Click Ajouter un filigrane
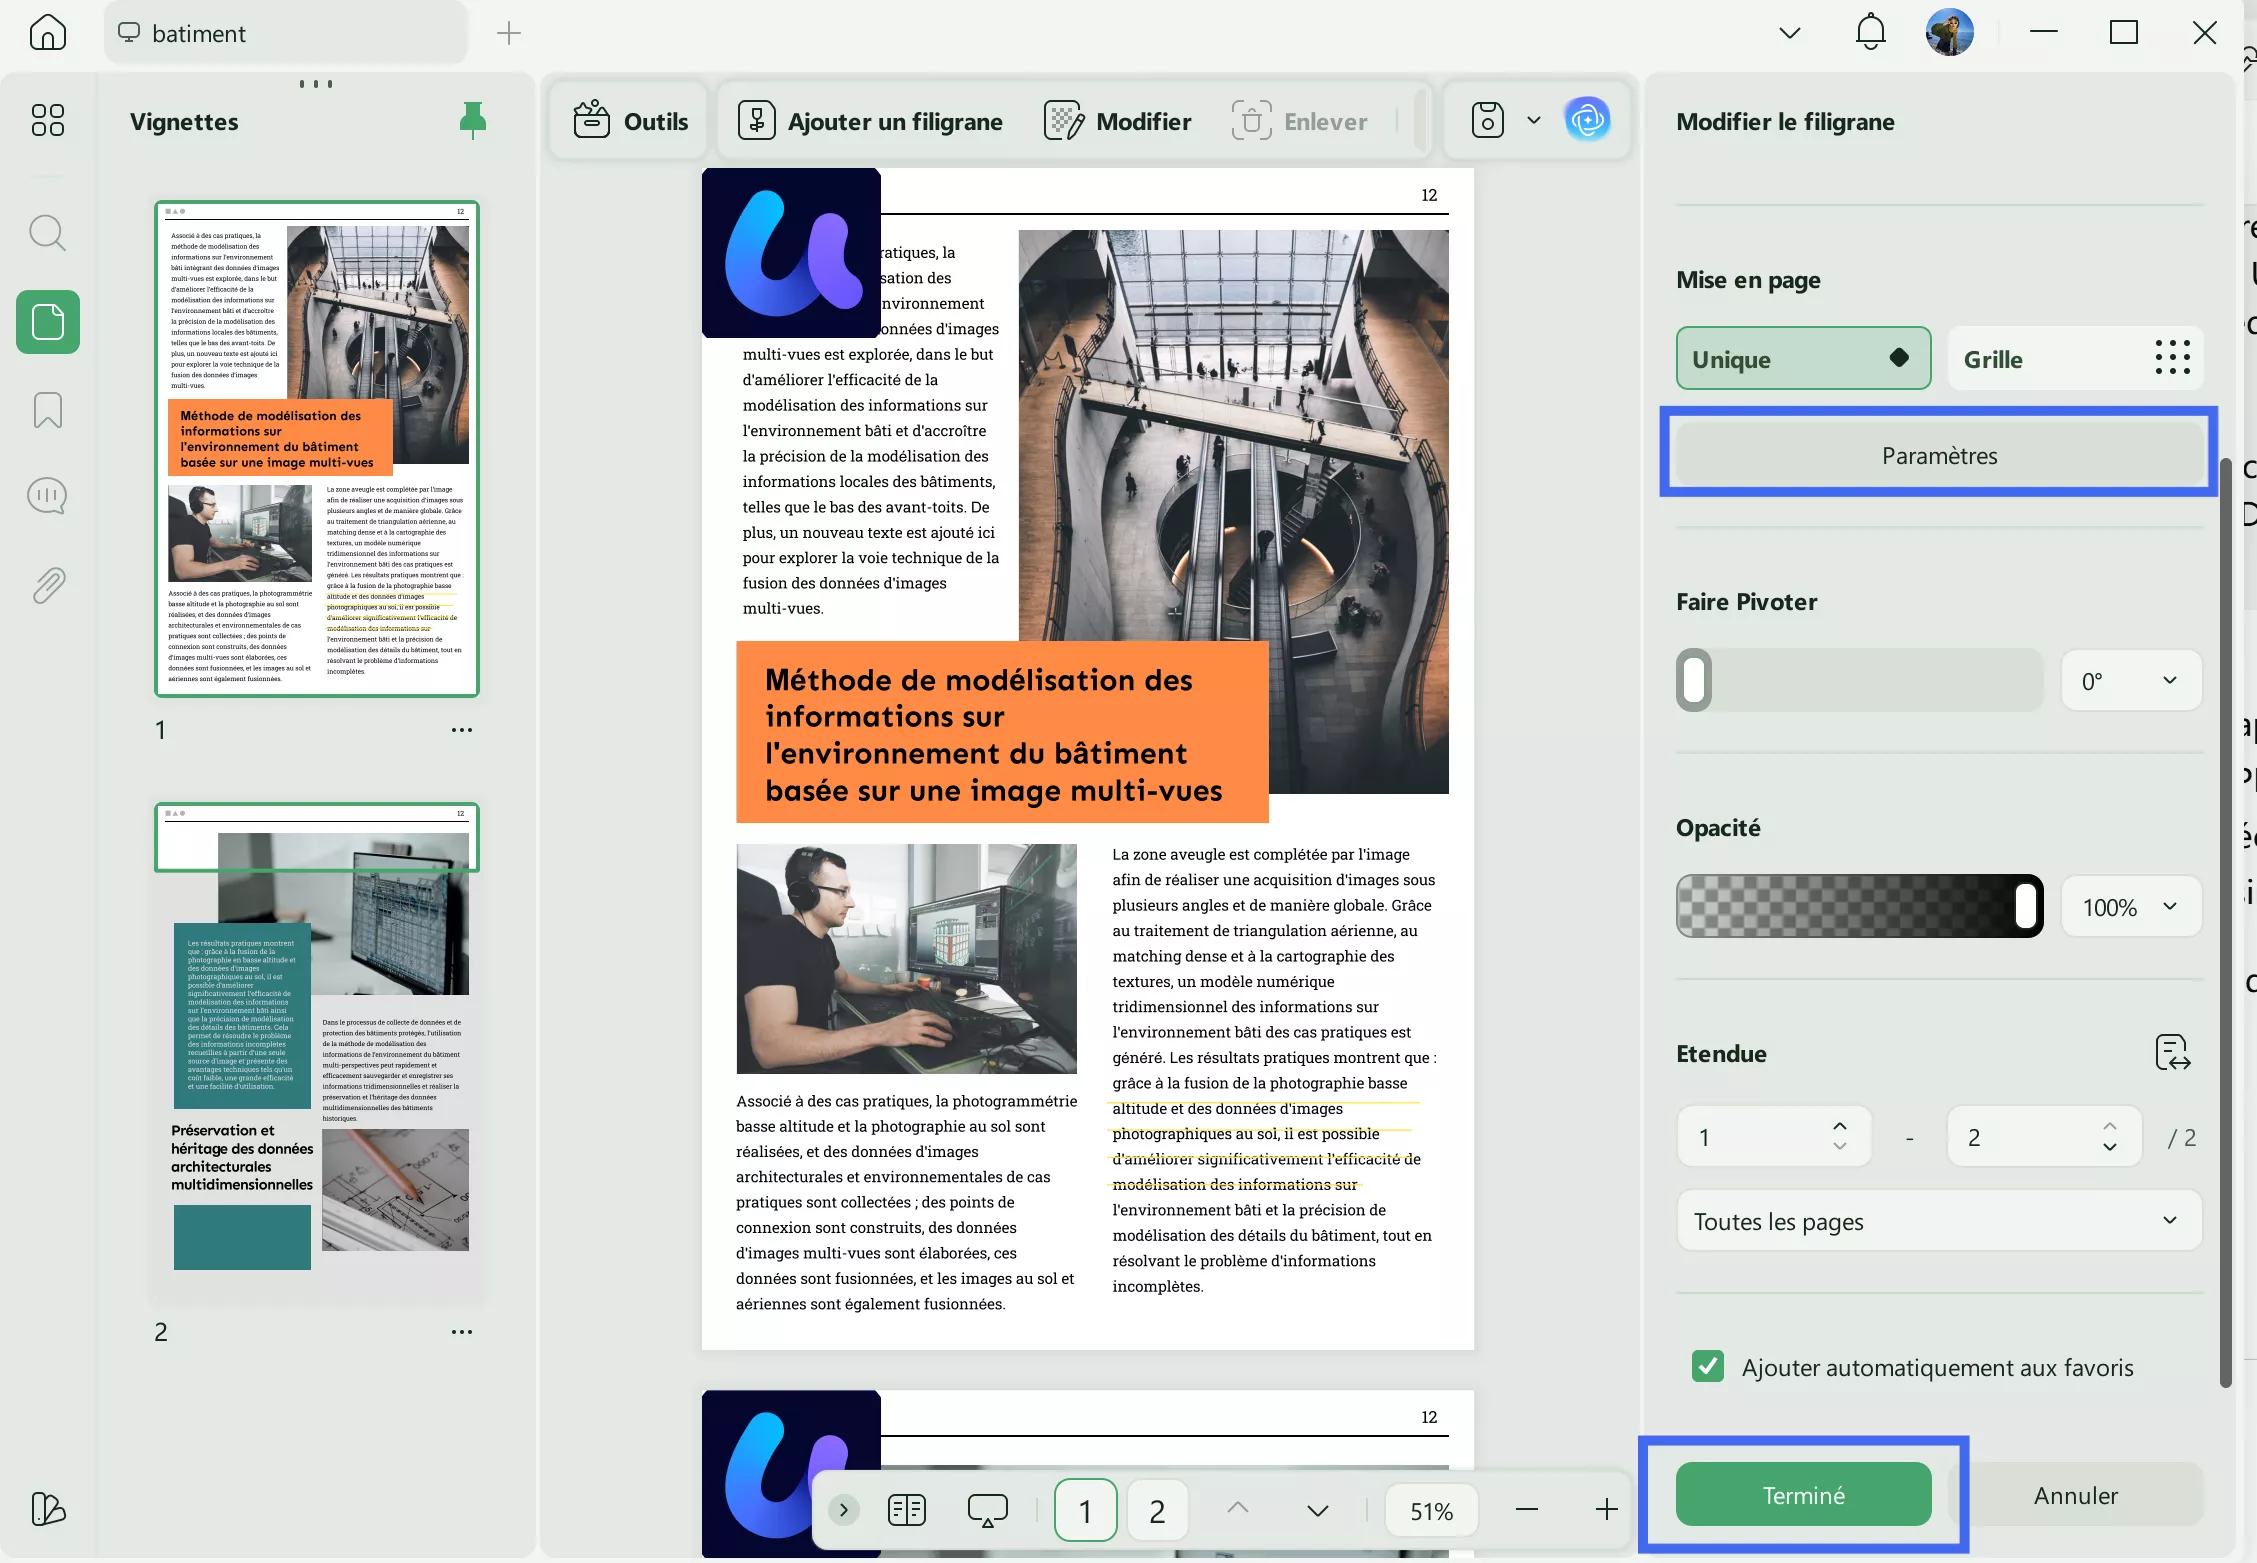Image resolution: width=2257 pixels, height=1563 pixels. tap(869, 121)
